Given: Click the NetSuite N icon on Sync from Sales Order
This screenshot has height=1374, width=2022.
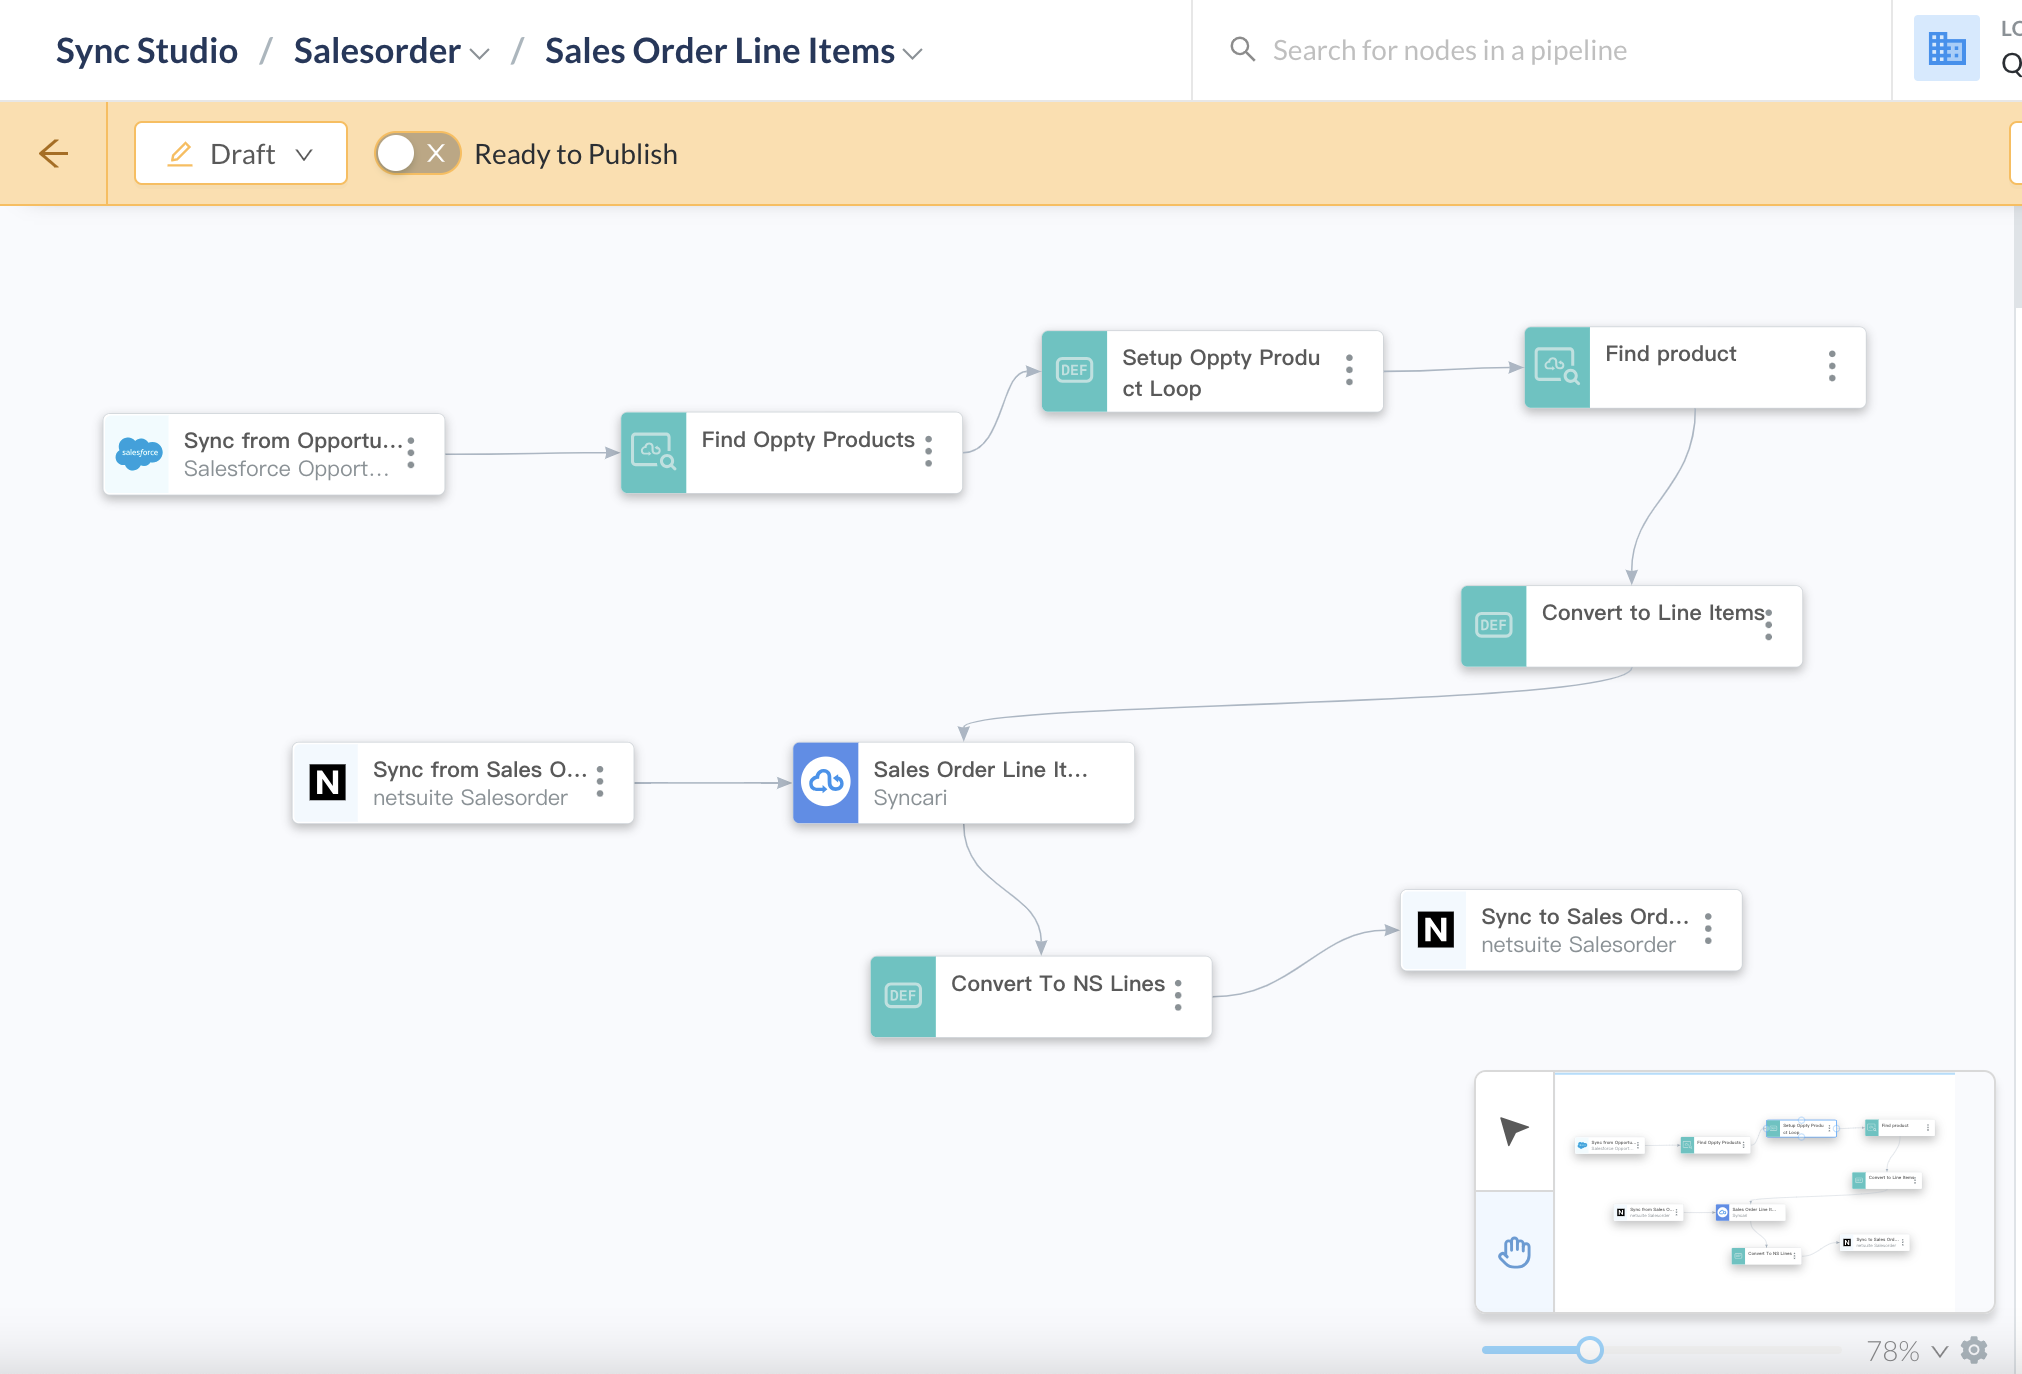Looking at the screenshot, I should coord(327,782).
